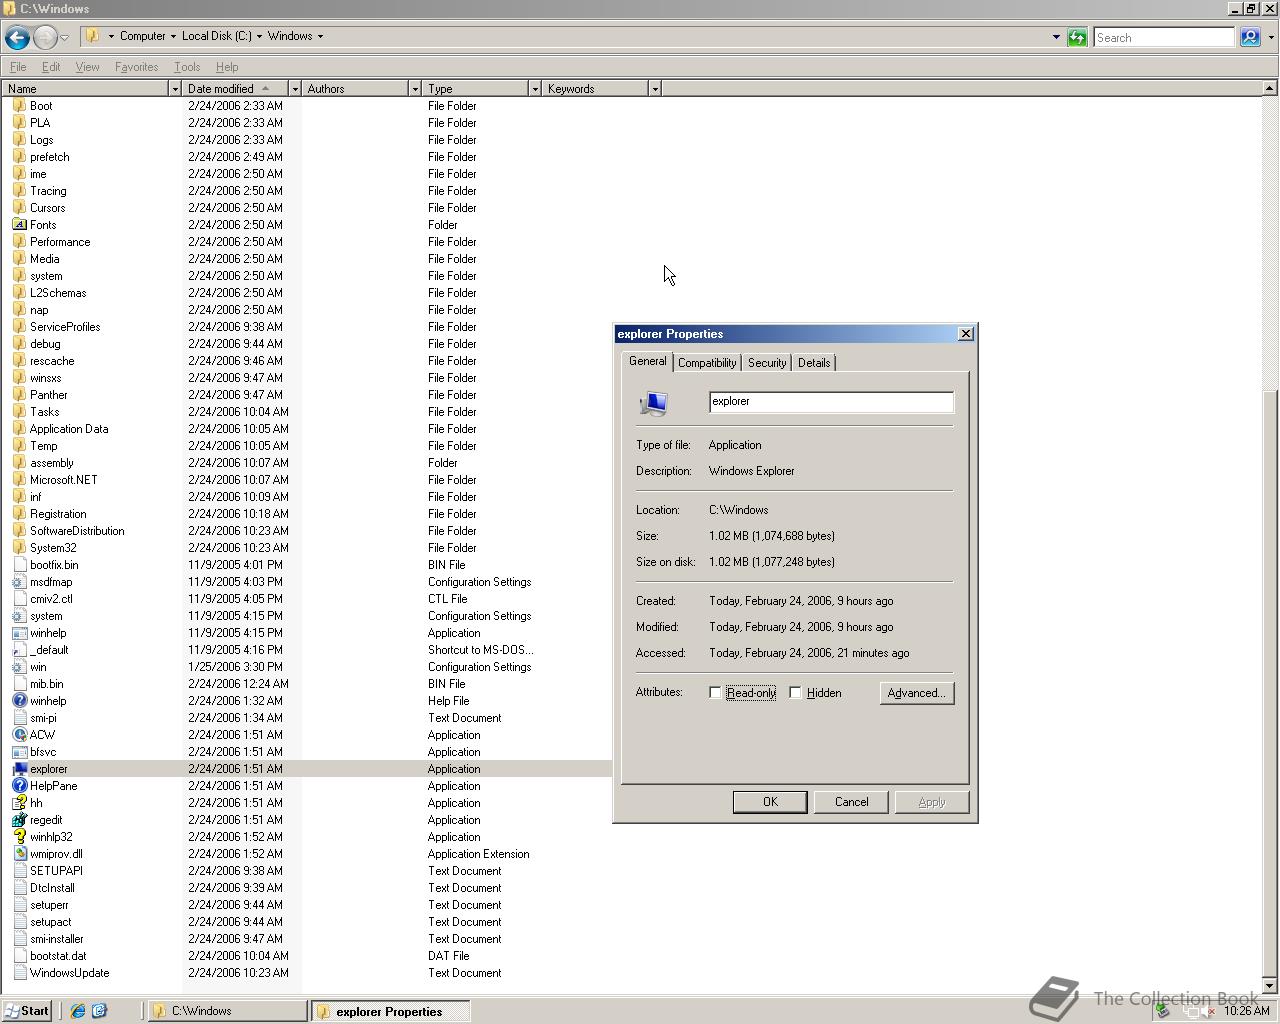Click Cancel in explorer Properties dialog

click(x=852, y=802)
